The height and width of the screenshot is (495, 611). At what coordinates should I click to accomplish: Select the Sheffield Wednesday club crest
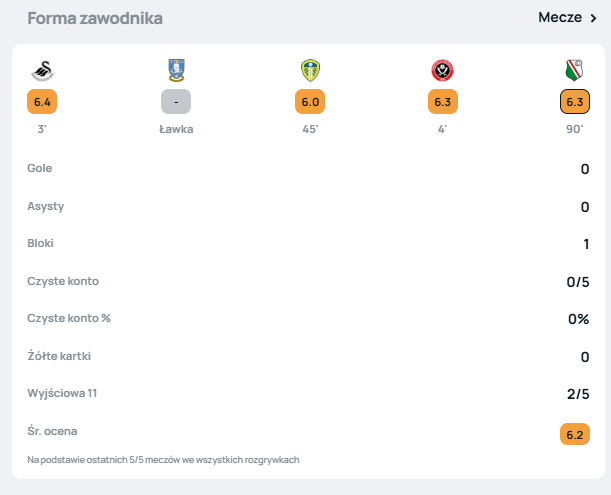[x=176, y=70]
